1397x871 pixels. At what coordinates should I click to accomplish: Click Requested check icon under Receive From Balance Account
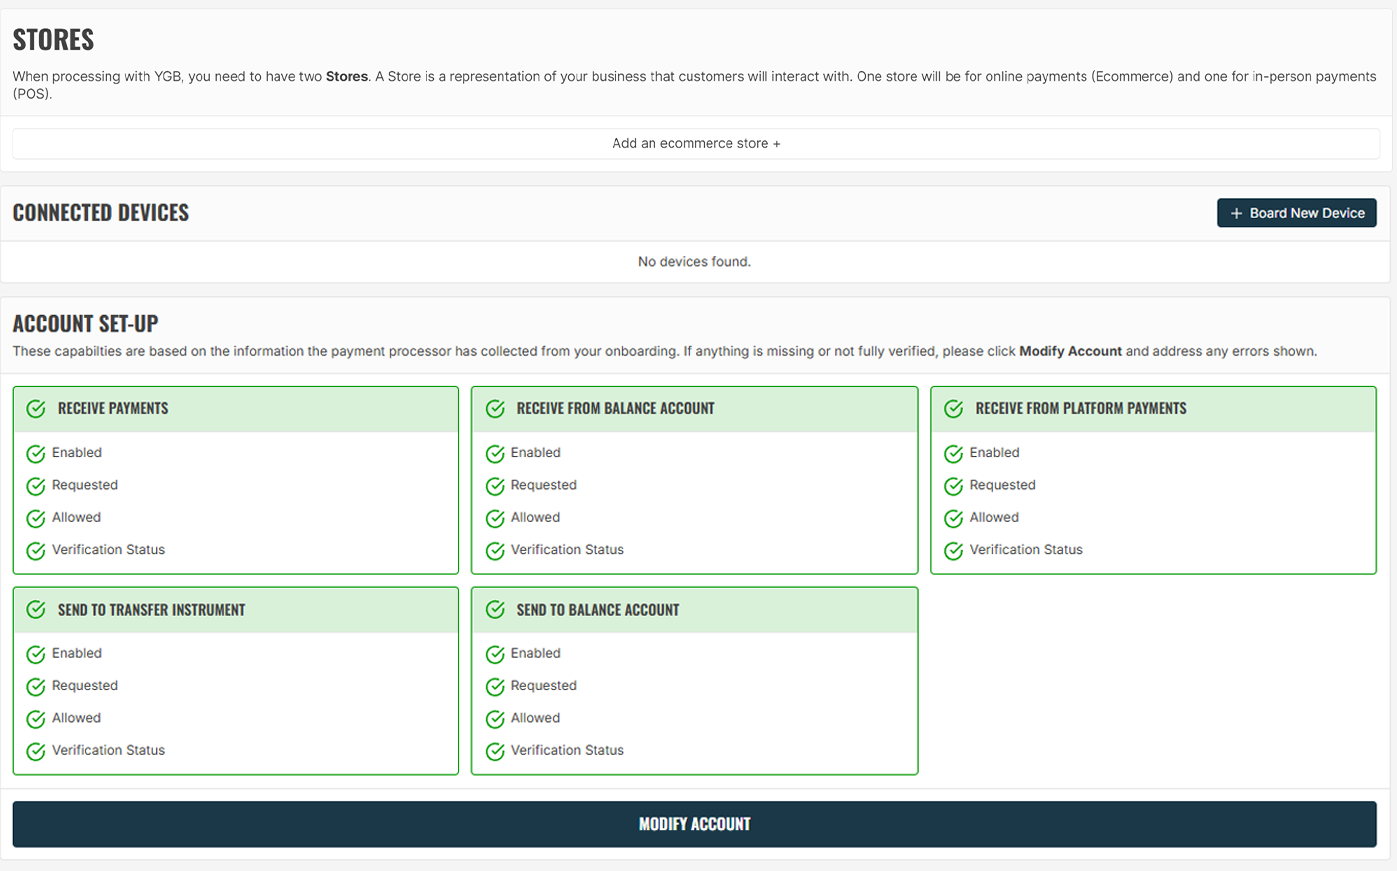tap(495, 486)
